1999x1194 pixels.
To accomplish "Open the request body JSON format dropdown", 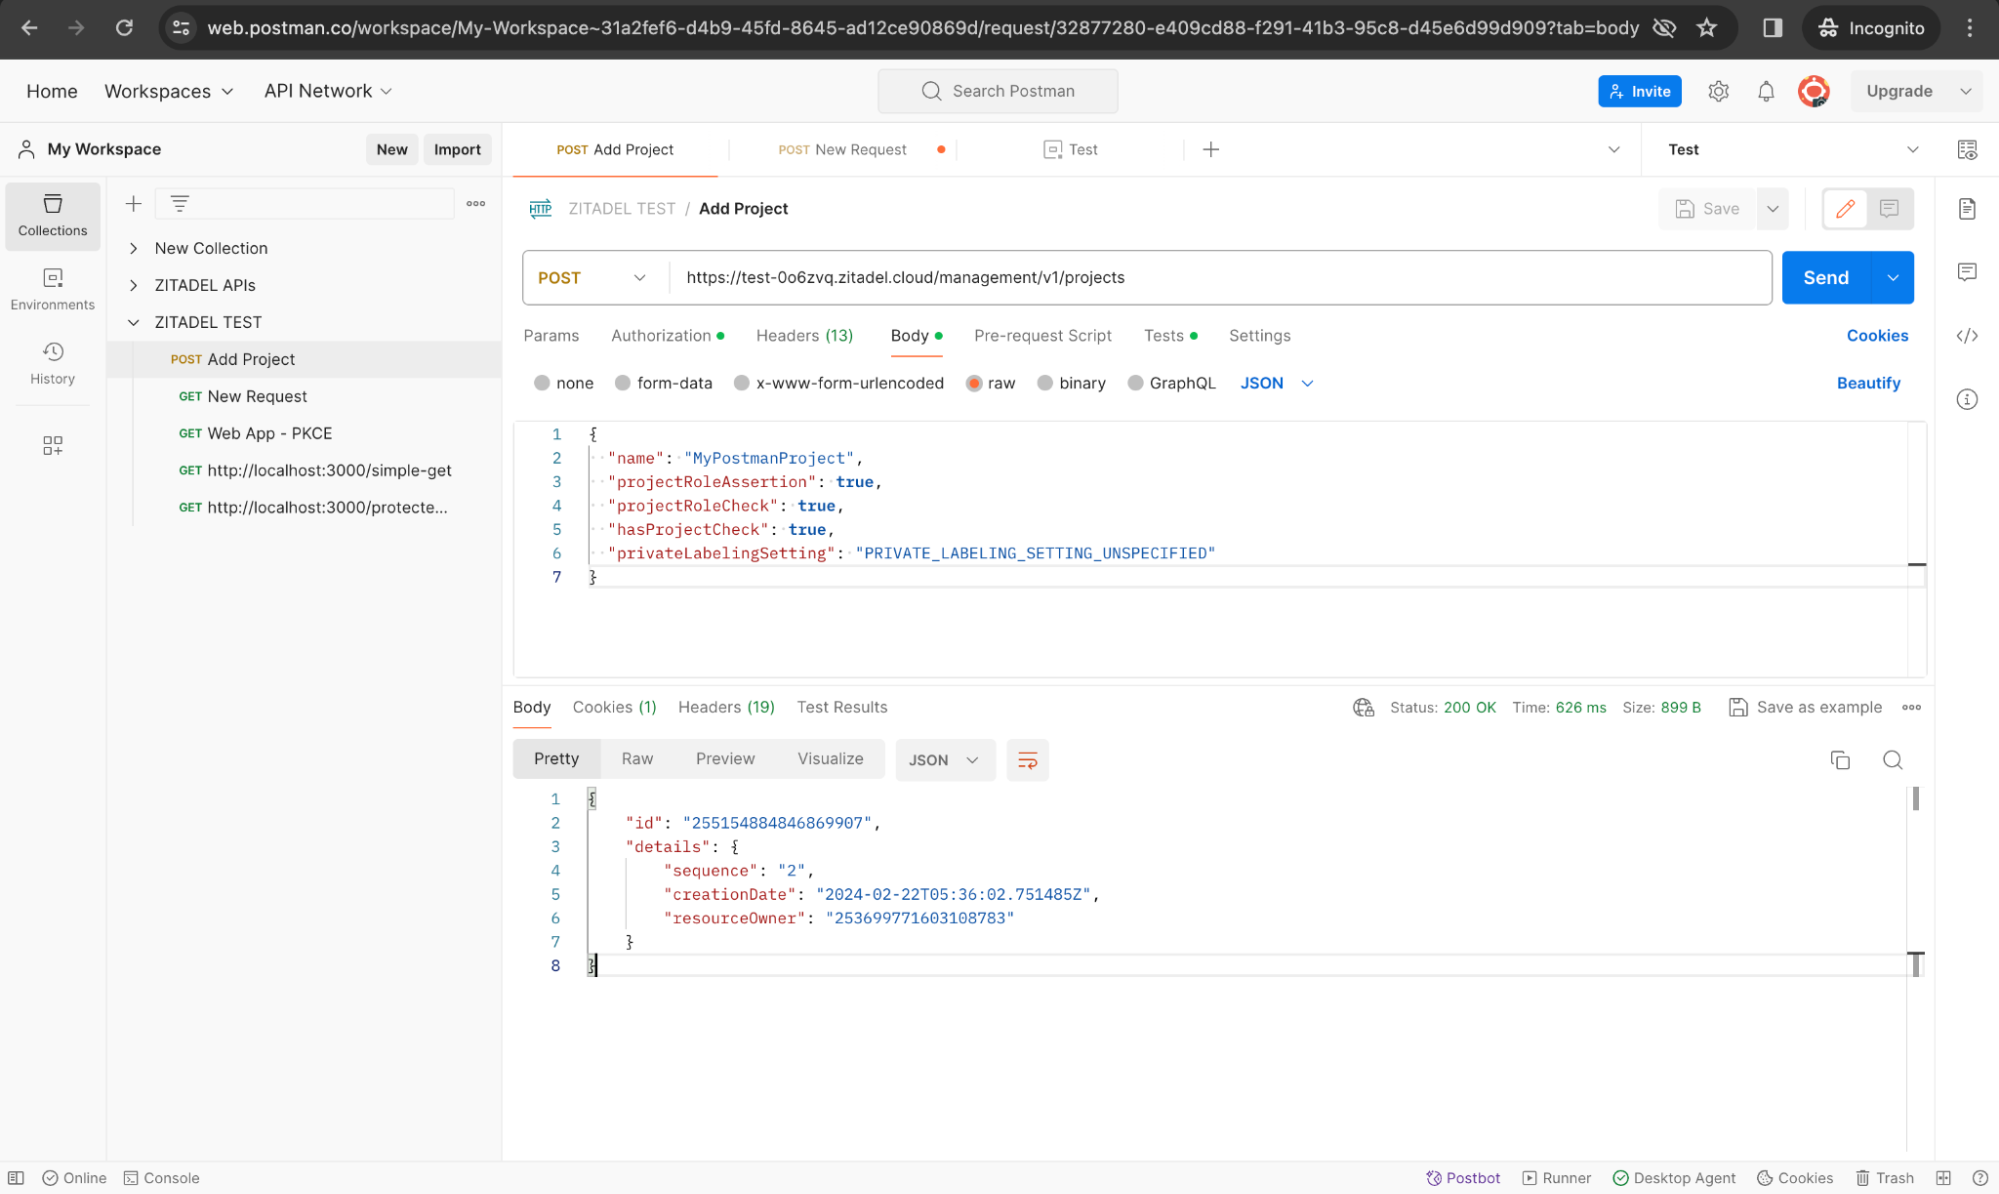I will (1276, 383).
